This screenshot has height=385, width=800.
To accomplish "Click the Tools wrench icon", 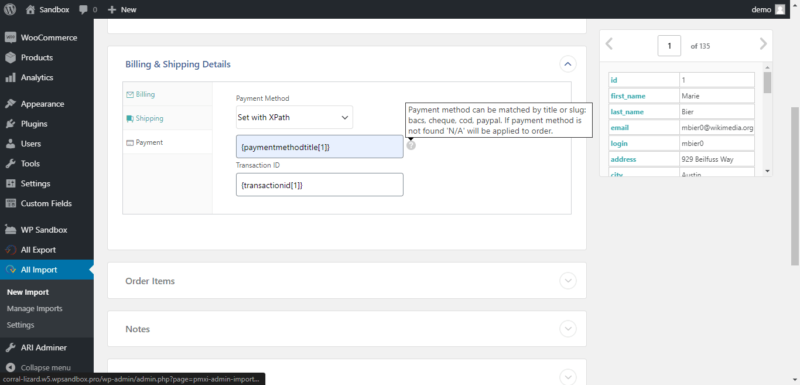I will point(10,164).
